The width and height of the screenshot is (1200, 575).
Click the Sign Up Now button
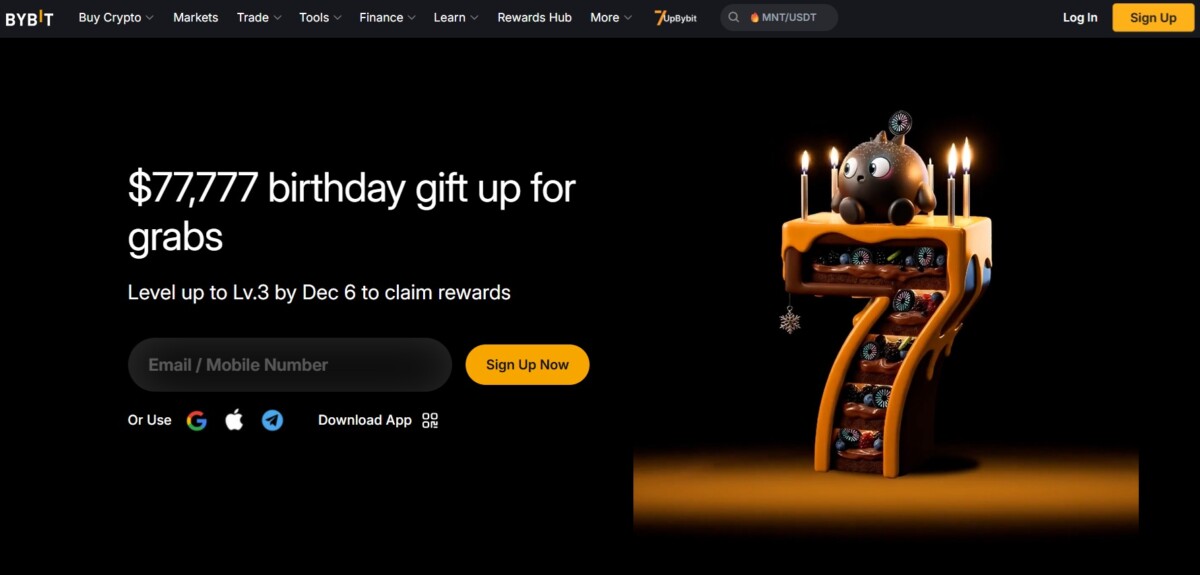[527, 365]
